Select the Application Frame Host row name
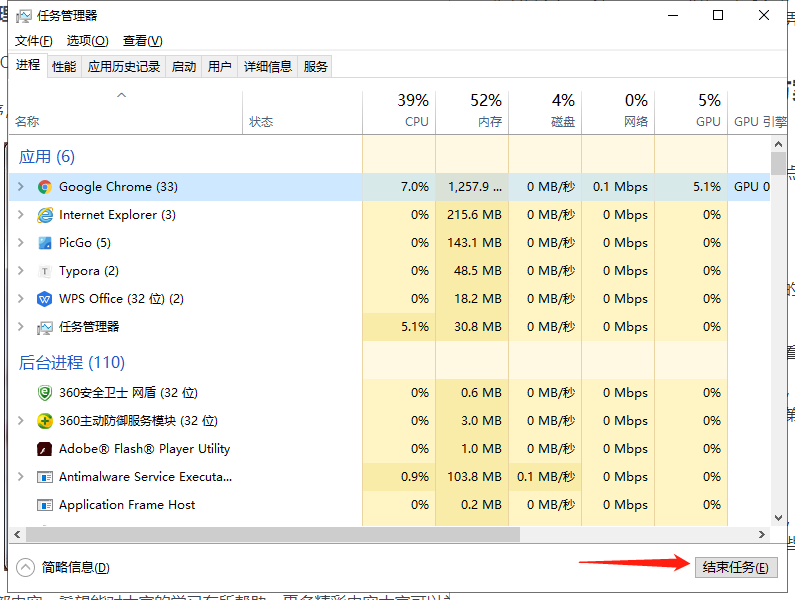 pyautogui.click(x=127, y=505)
